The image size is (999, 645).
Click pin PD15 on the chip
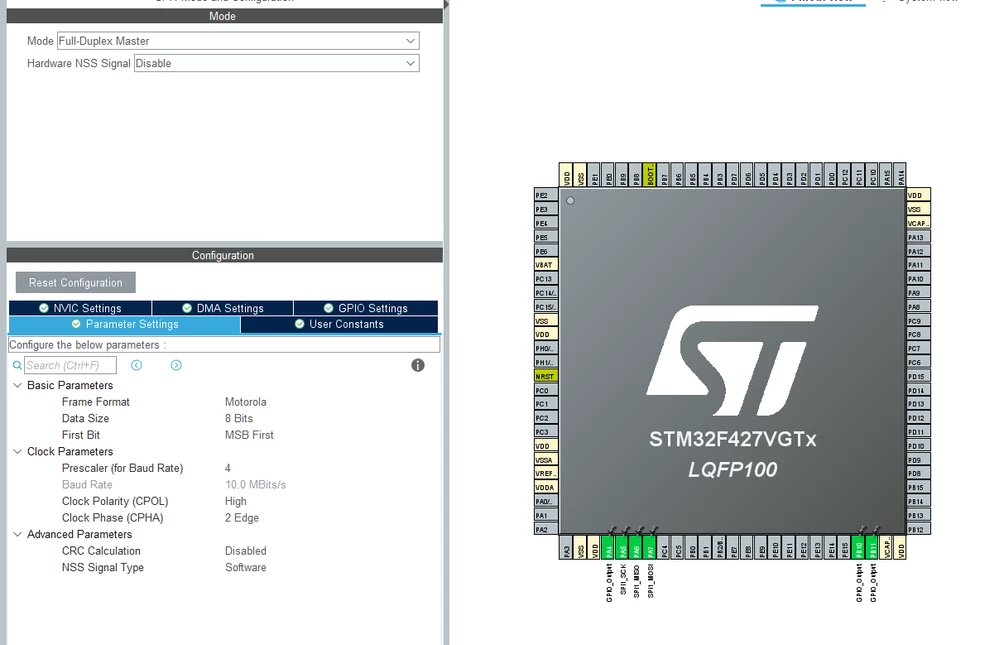pyautogui.click(x=919, y=376)
